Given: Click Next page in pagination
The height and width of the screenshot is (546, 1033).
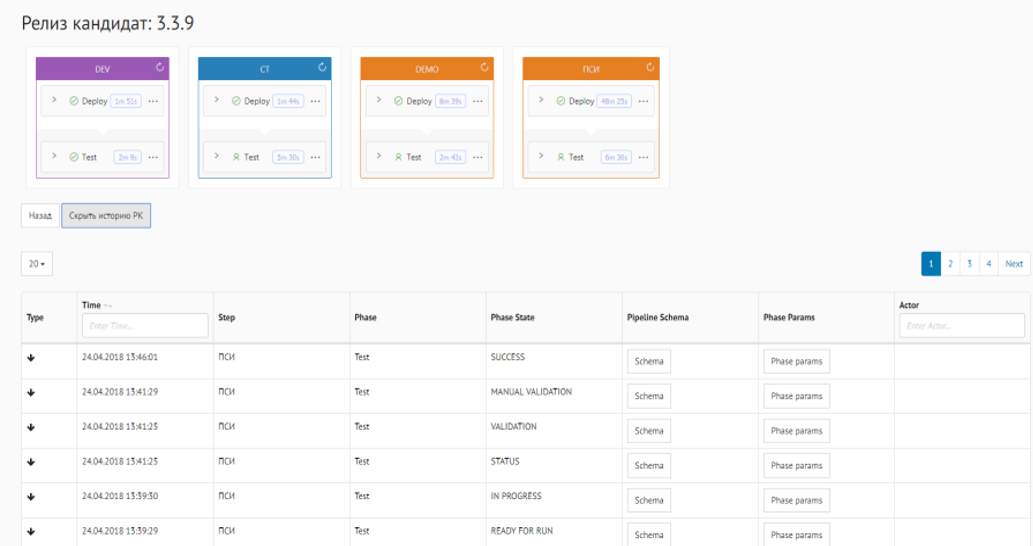Looking at the screenshot, I should [1014, 264].
